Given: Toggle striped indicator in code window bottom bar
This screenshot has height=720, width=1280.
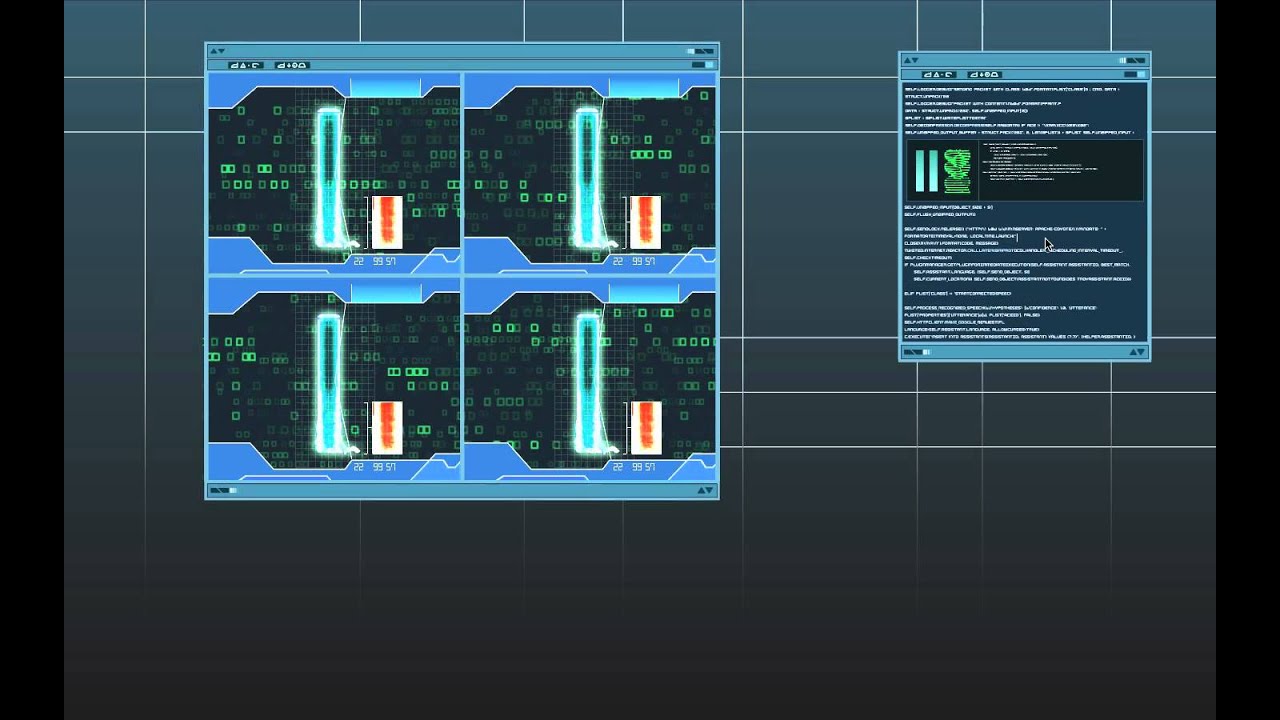Looking at the screenshot, I should pos(917,352).
